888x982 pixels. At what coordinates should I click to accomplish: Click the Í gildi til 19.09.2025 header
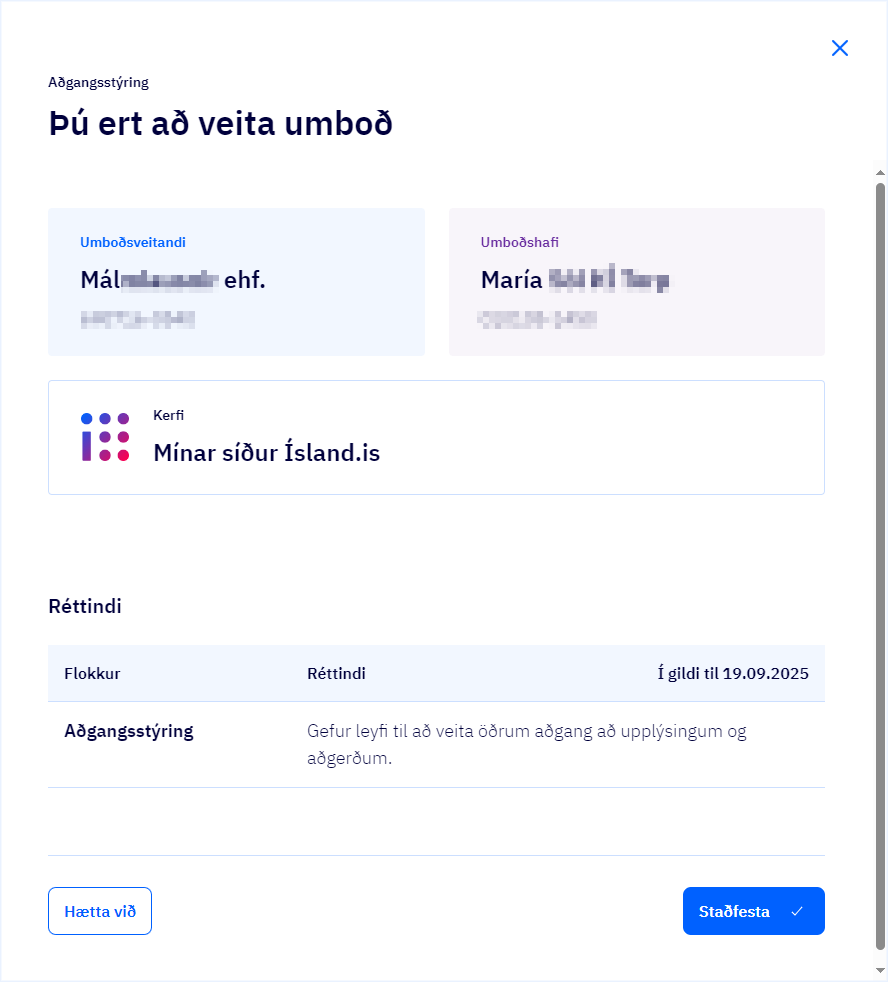click(x=733, y=673)
